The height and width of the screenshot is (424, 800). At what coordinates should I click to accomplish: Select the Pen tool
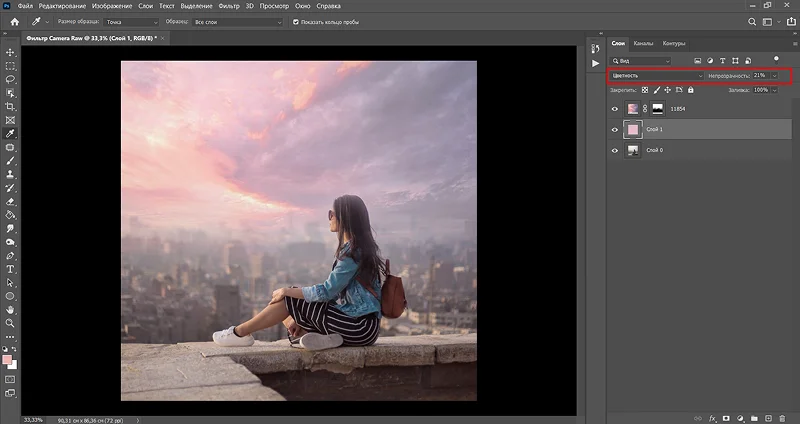(10, 256)
